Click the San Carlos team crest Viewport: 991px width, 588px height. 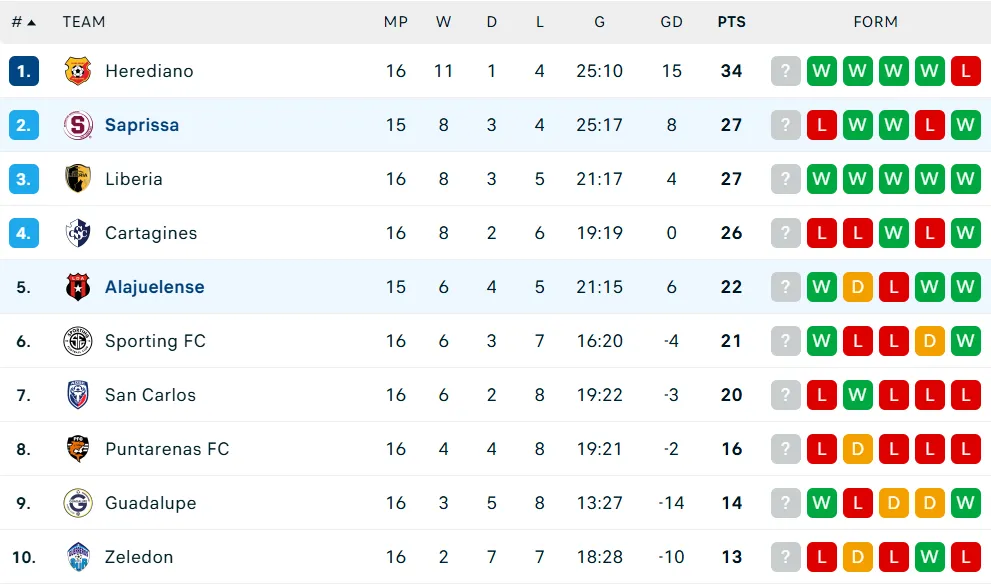tap(78, 395)
